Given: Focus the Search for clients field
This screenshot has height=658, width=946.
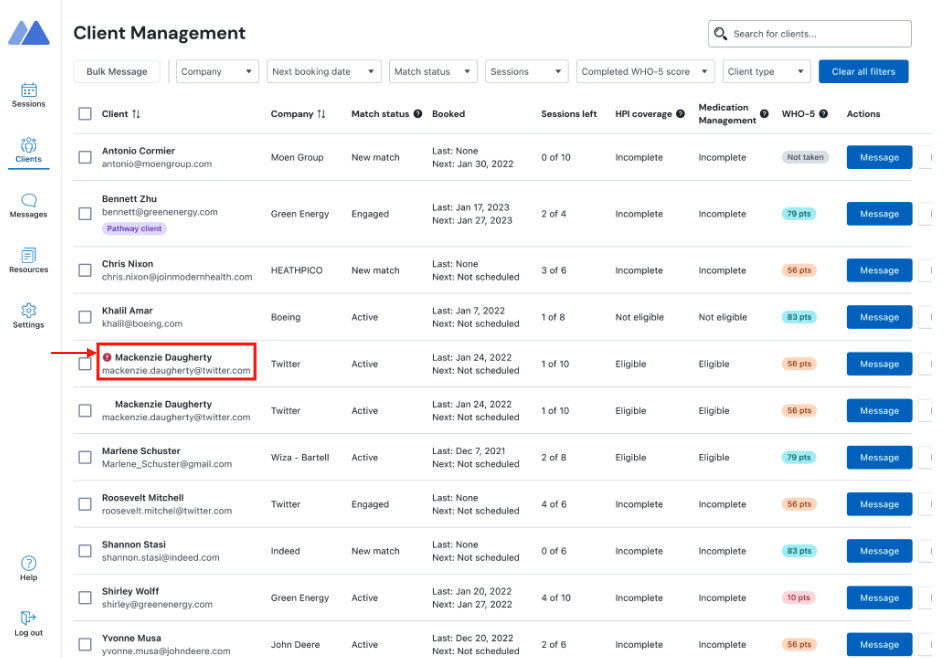Looking at the screenshot, I should tap(810, 34).
